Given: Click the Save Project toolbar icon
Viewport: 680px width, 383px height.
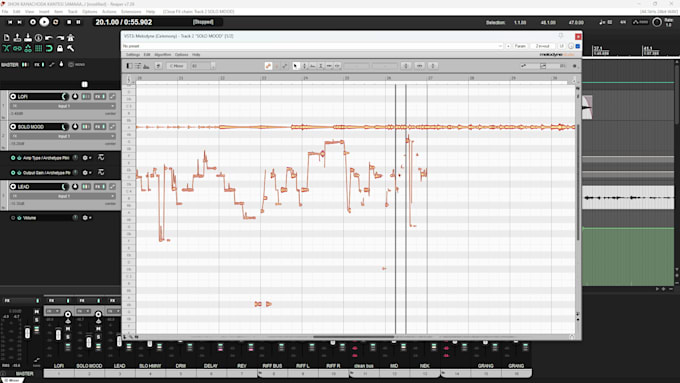Looking at the screenshot, I should (x=28, y=38).
